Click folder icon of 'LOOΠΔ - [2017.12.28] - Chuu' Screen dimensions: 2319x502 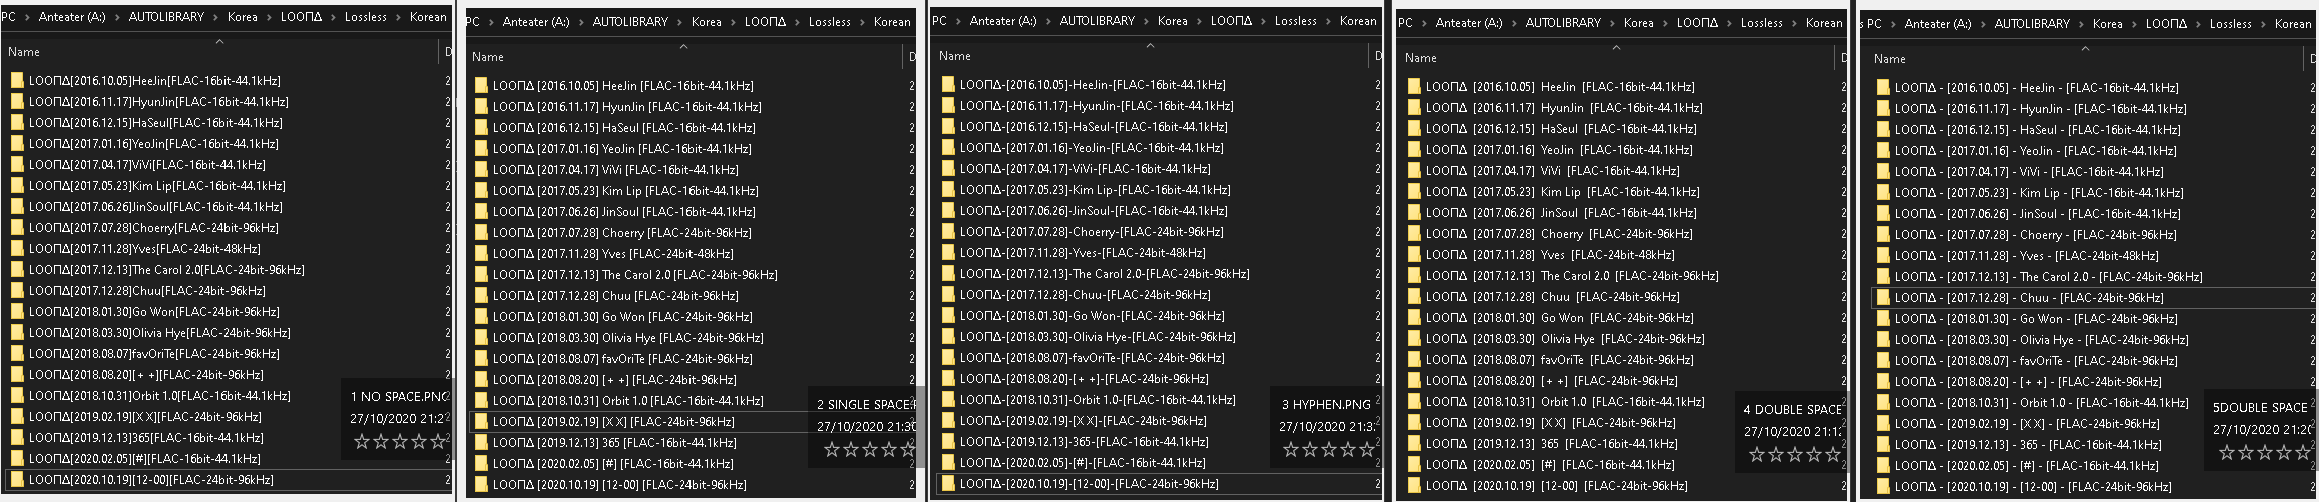click(x=1883, y=298)
